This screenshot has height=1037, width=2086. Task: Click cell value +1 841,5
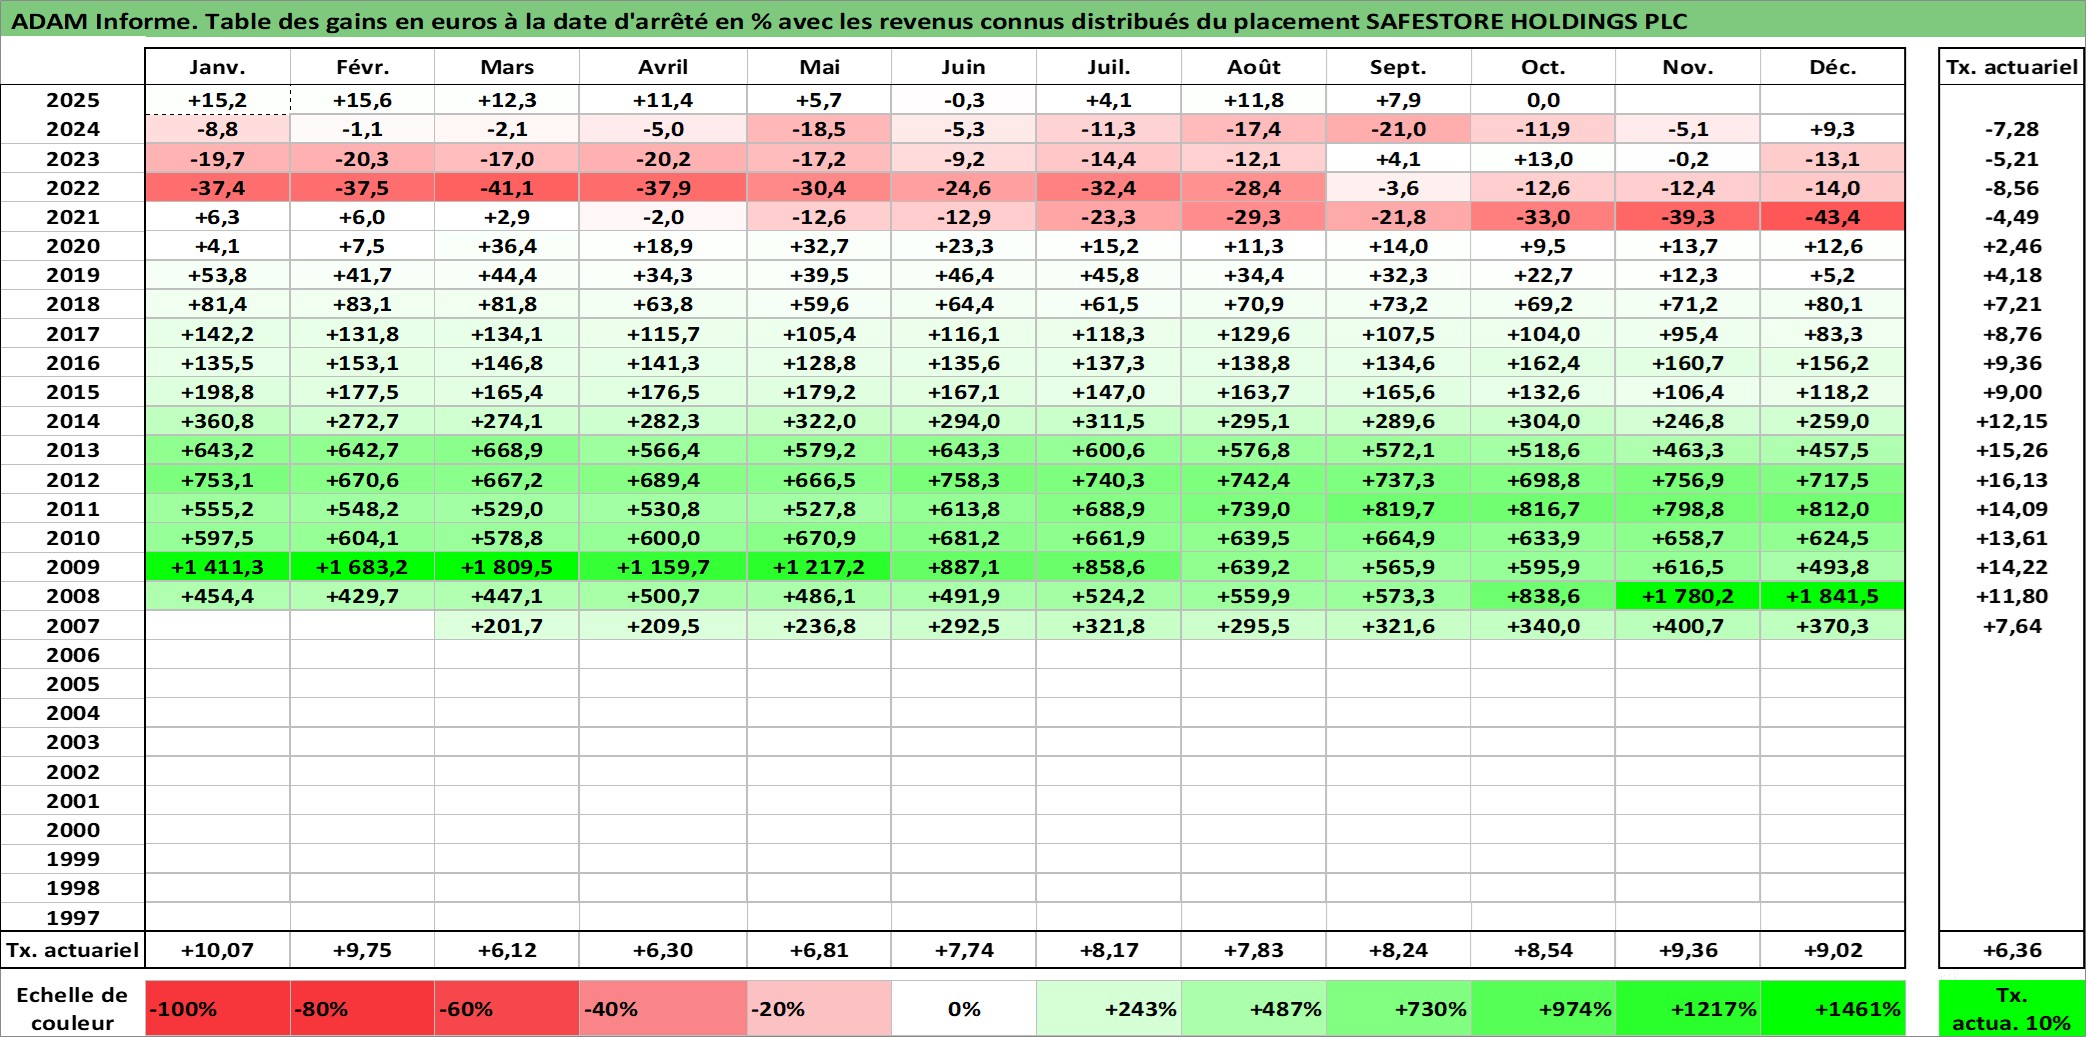[1832, 596]
